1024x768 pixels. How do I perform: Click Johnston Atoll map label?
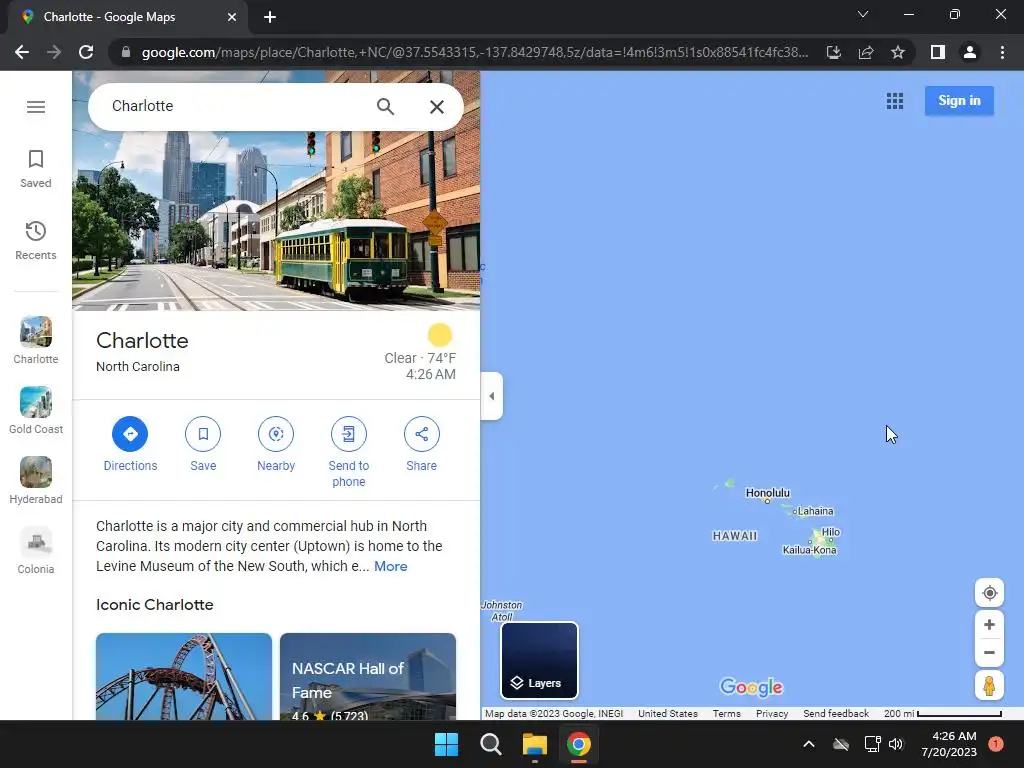502,611
